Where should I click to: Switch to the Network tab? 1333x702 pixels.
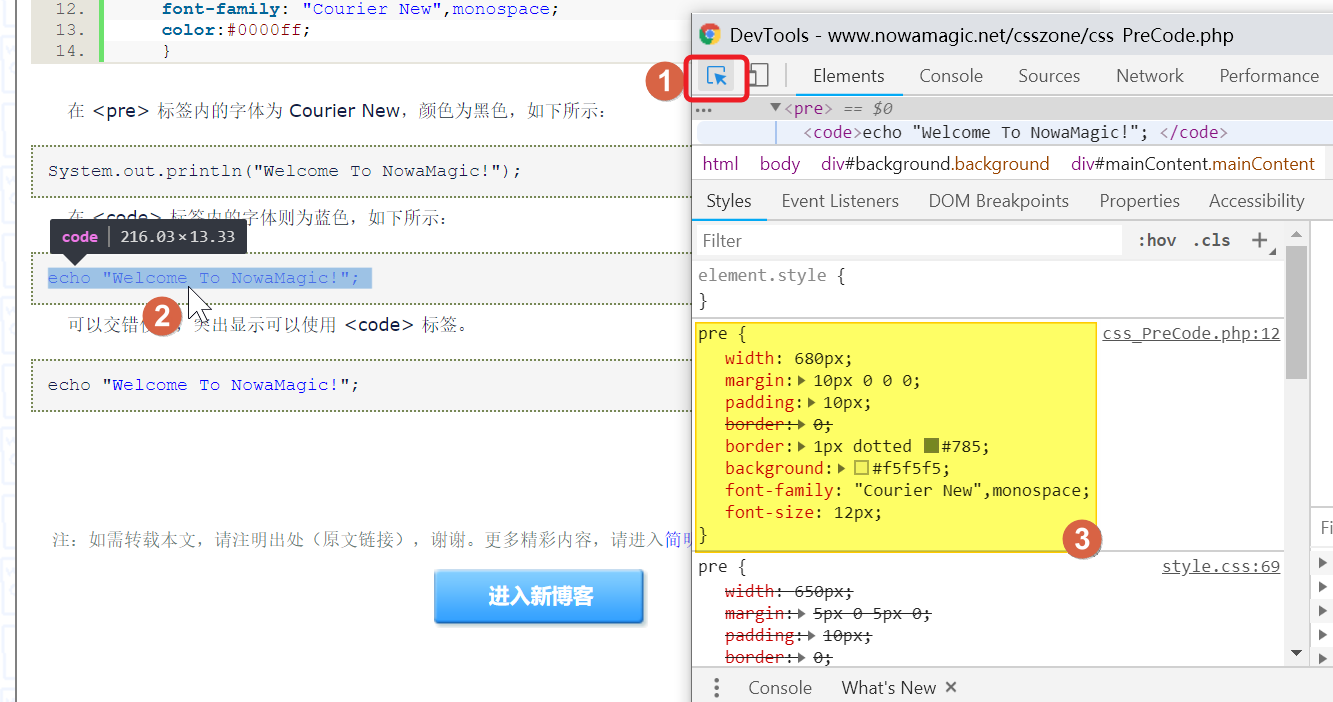coord(1149,76)
